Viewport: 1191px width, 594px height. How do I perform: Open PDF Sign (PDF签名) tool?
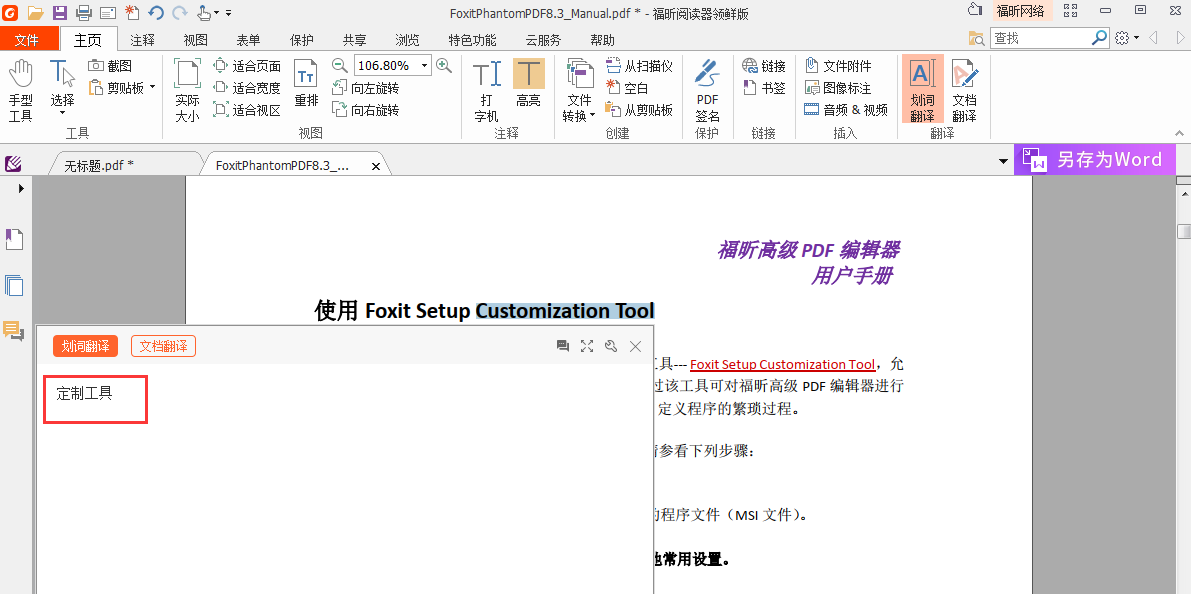click(707, 90)
